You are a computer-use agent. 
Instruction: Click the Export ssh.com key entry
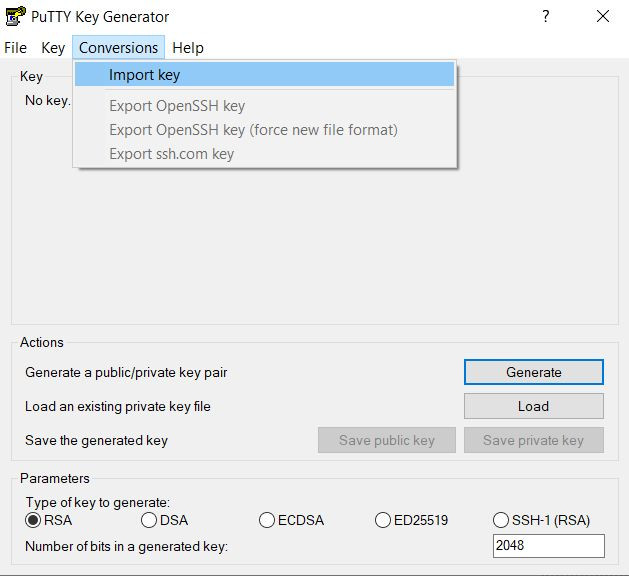pyautogui.click(x=264, y=154)
